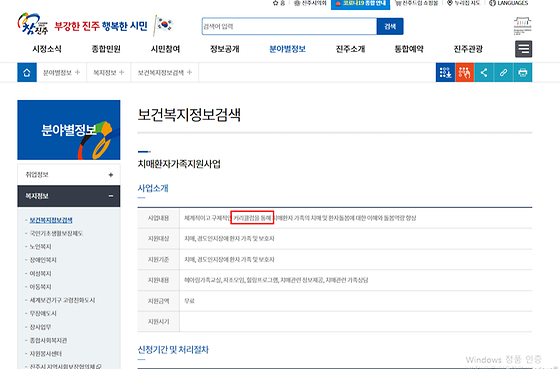Open the 진주관광 main menu
The height and width of the screenshot is (369, 560).
pos(468,49)
